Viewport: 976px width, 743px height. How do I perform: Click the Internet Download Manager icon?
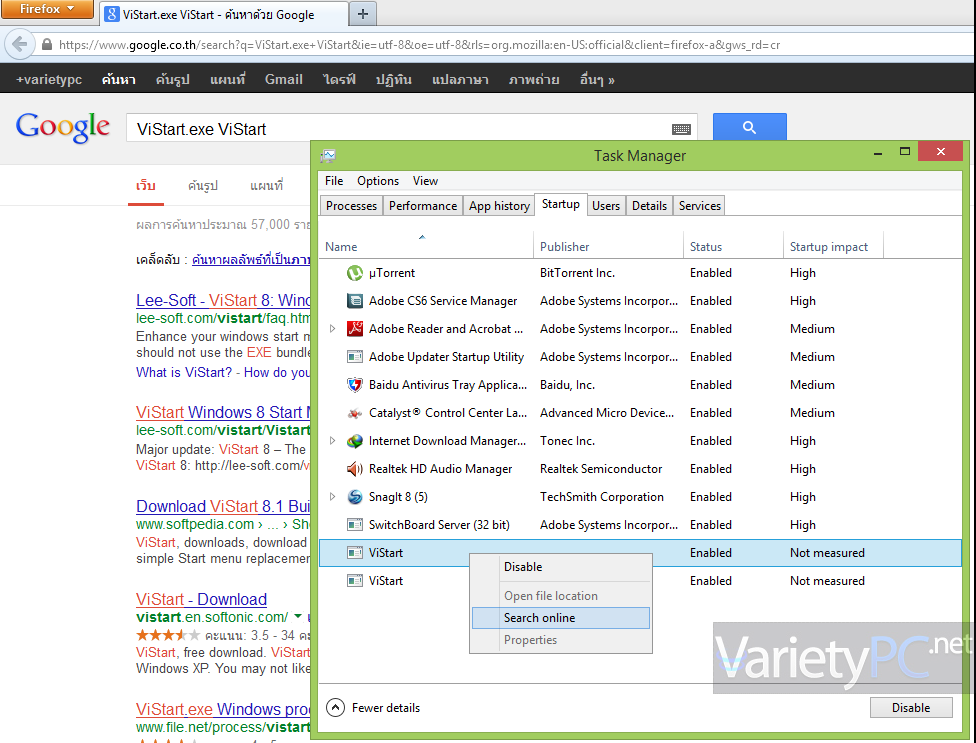[x=355, y=441]
